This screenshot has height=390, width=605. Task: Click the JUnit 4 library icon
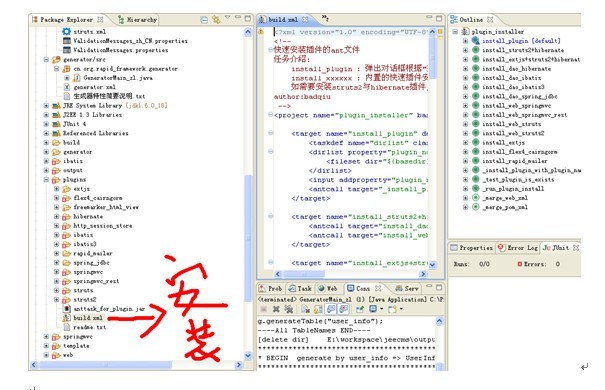56,124
